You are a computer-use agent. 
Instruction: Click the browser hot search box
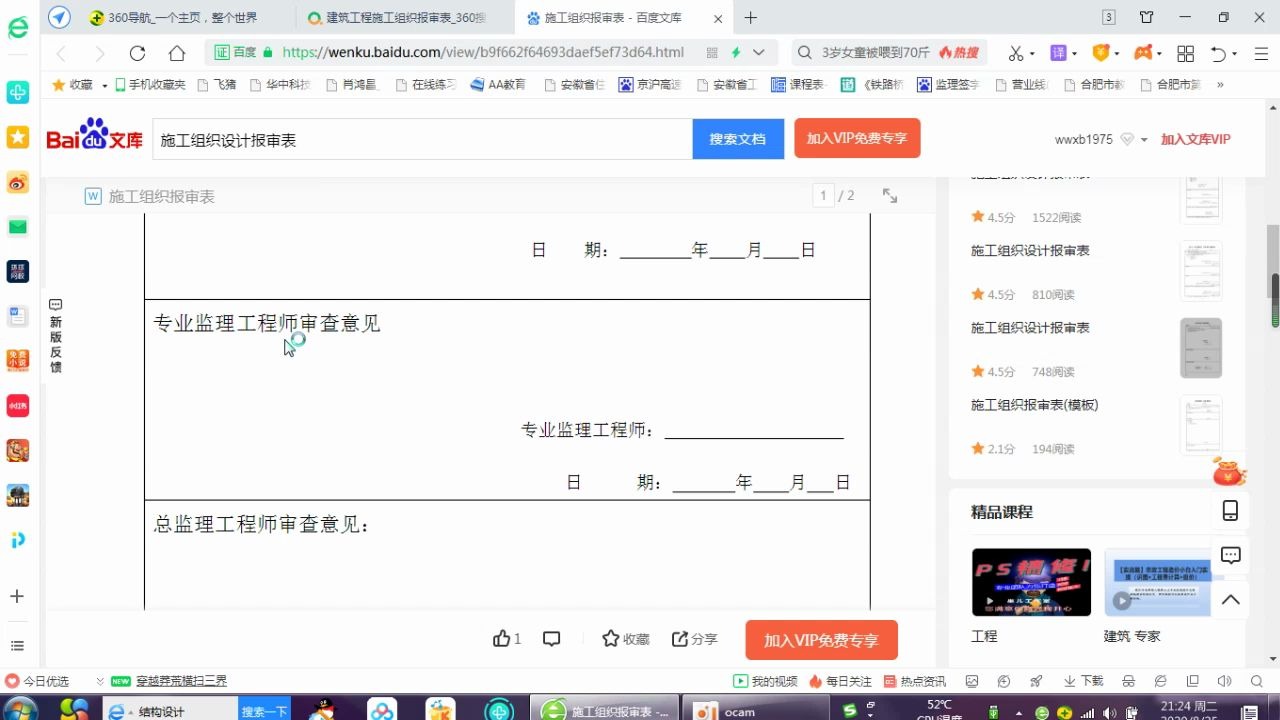tap(892, 53)
